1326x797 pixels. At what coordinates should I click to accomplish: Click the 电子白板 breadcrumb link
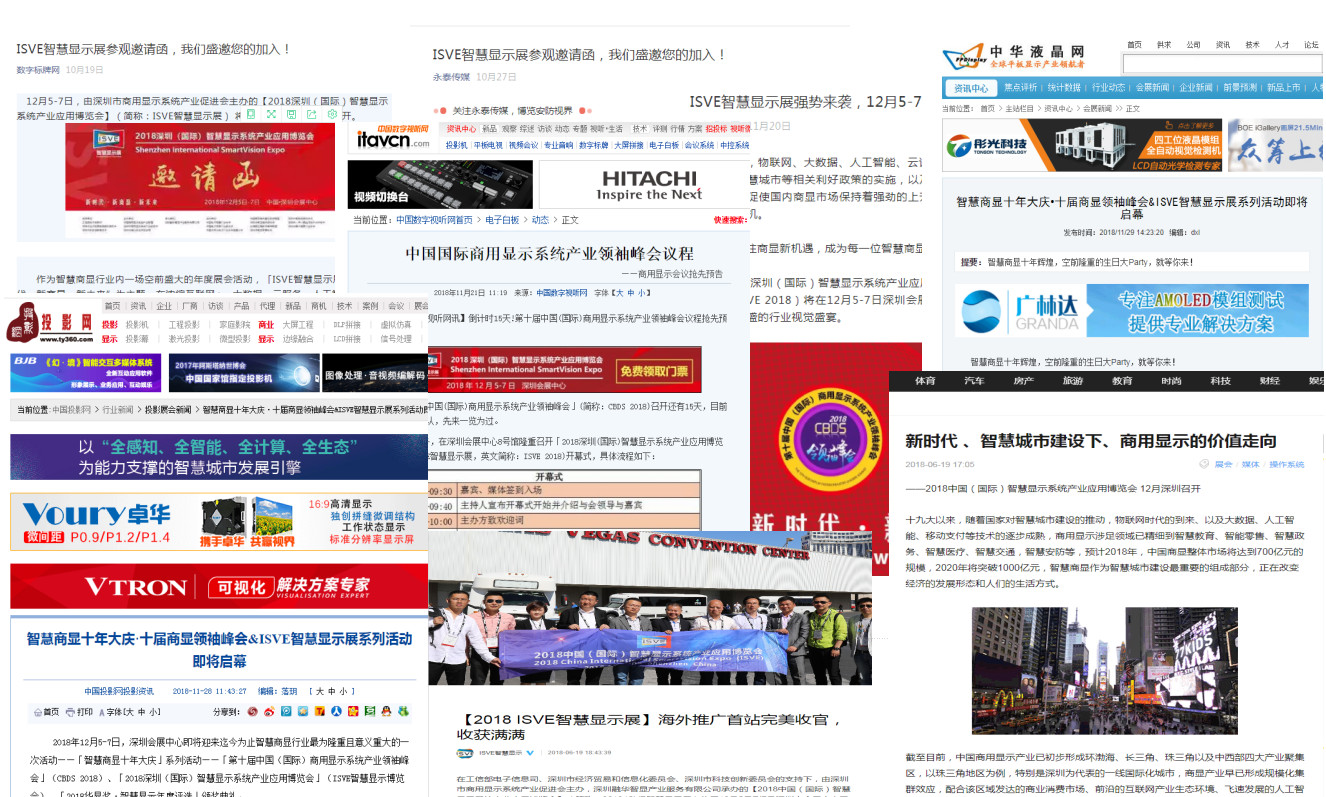(502, 220)
